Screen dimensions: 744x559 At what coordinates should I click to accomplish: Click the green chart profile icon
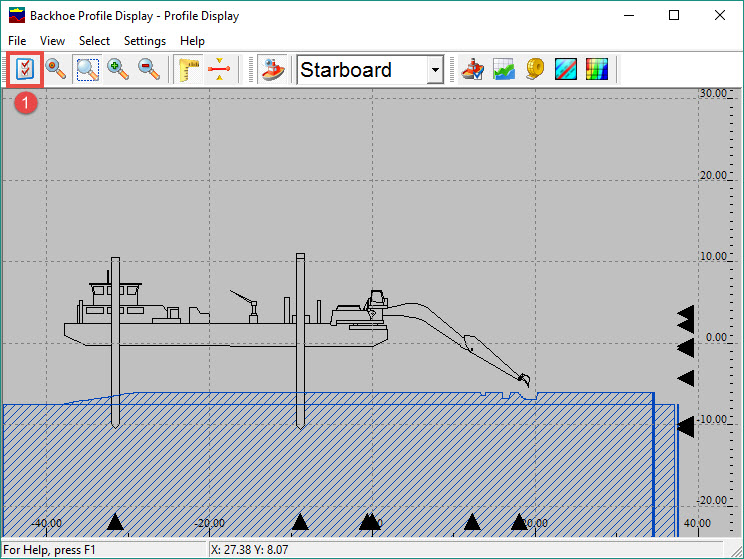[x=504, y=70]
